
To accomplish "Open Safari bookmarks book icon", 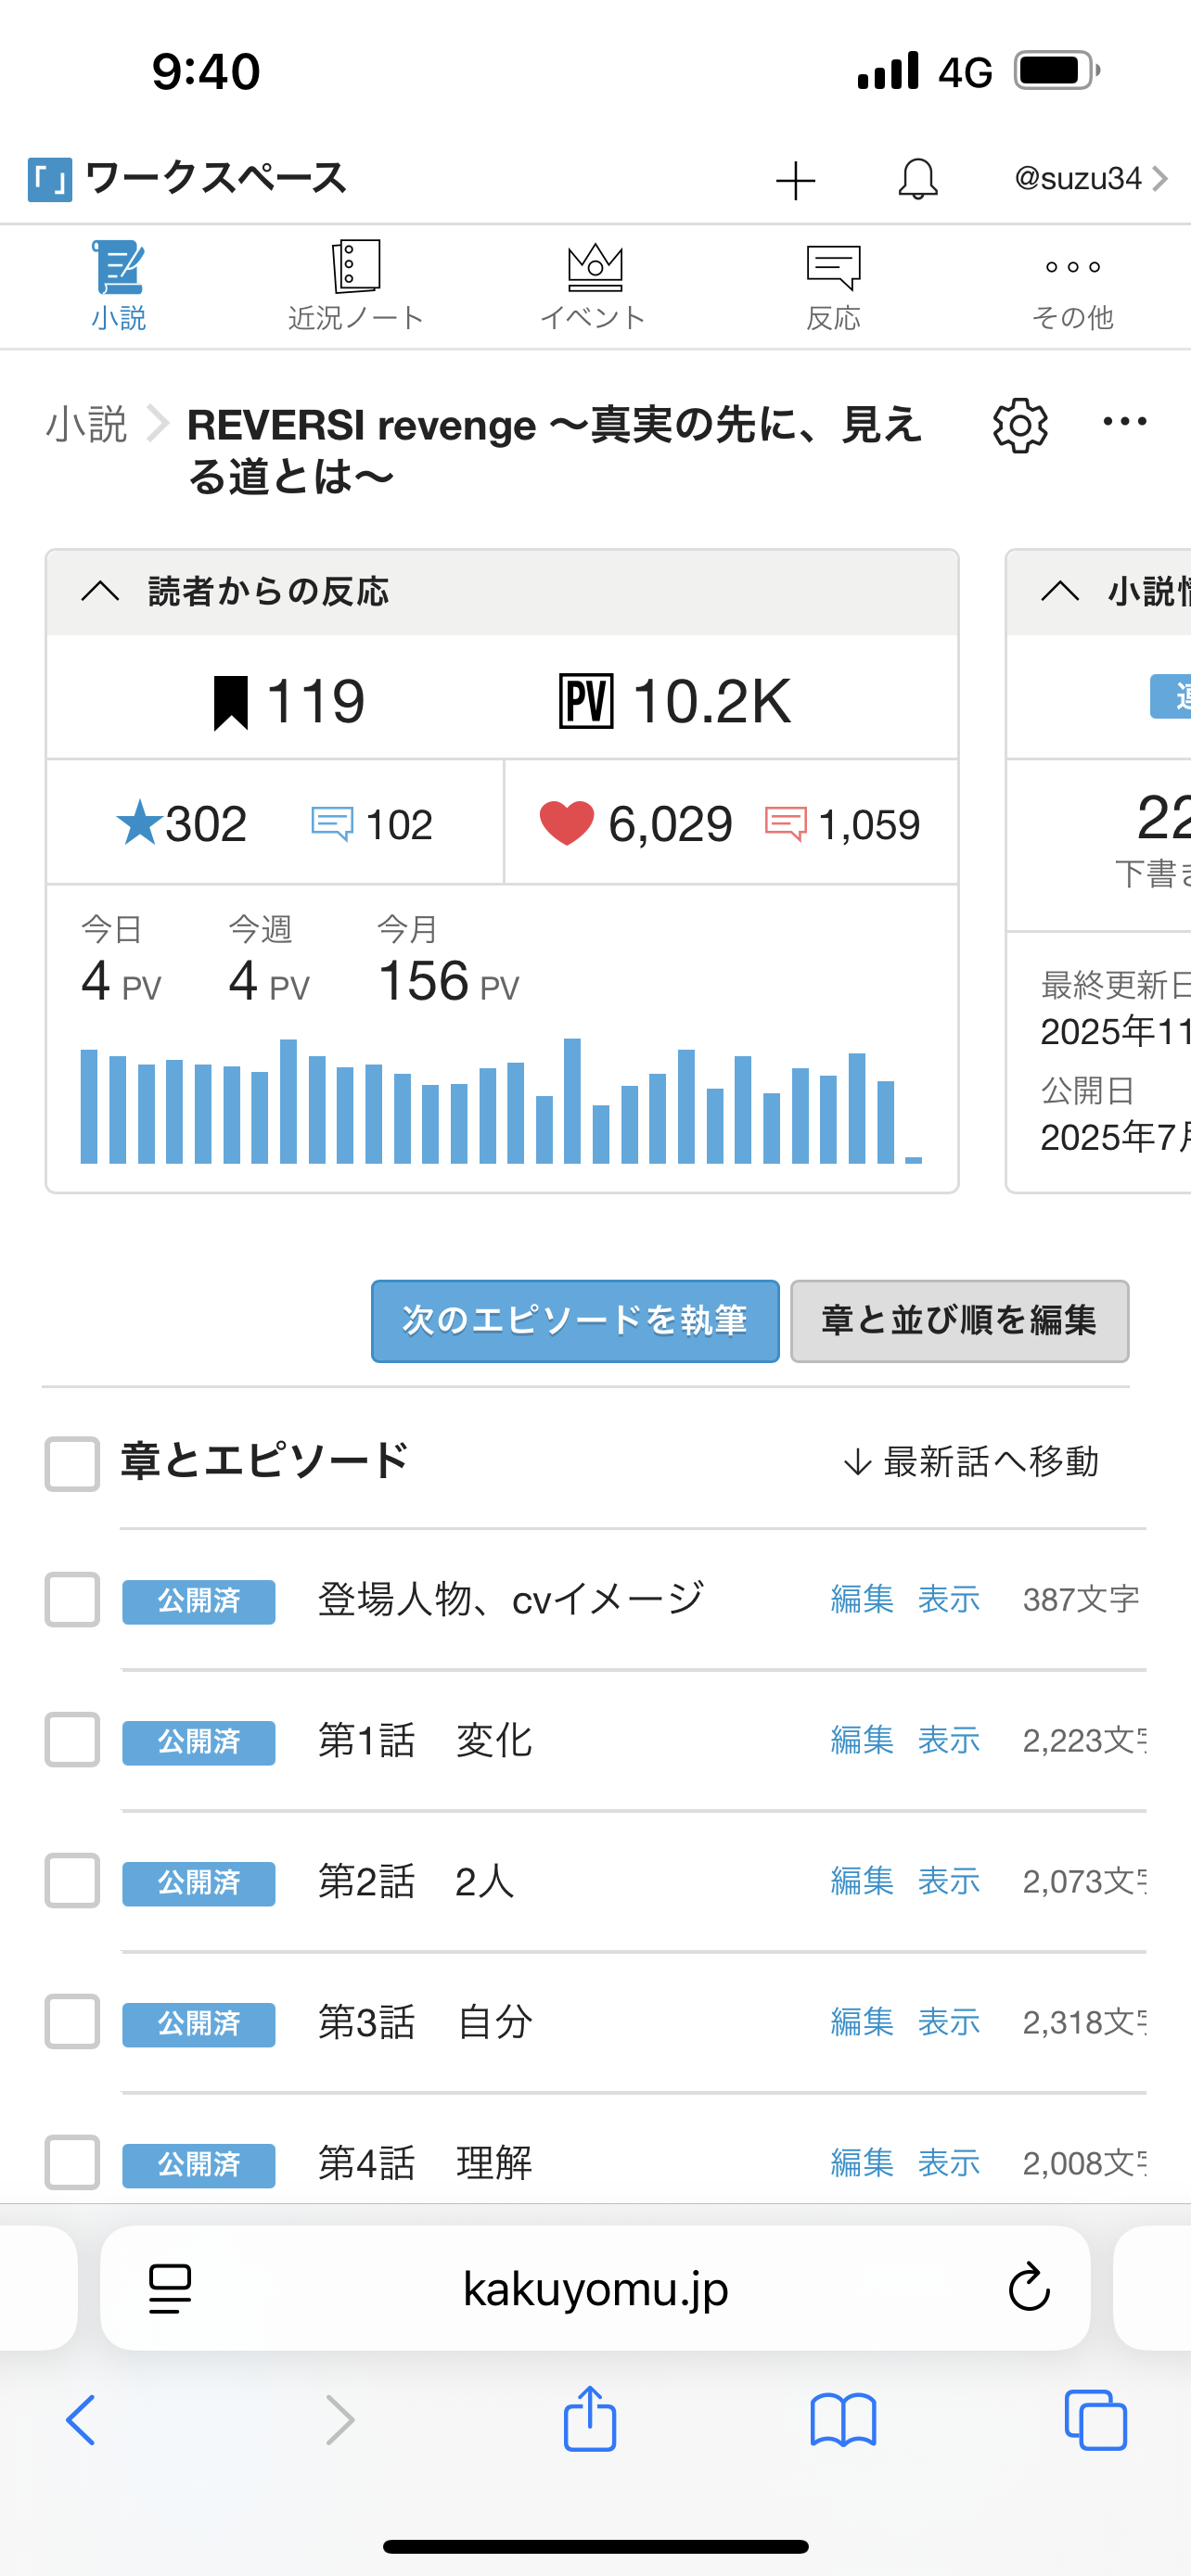I will (843, 2420).
